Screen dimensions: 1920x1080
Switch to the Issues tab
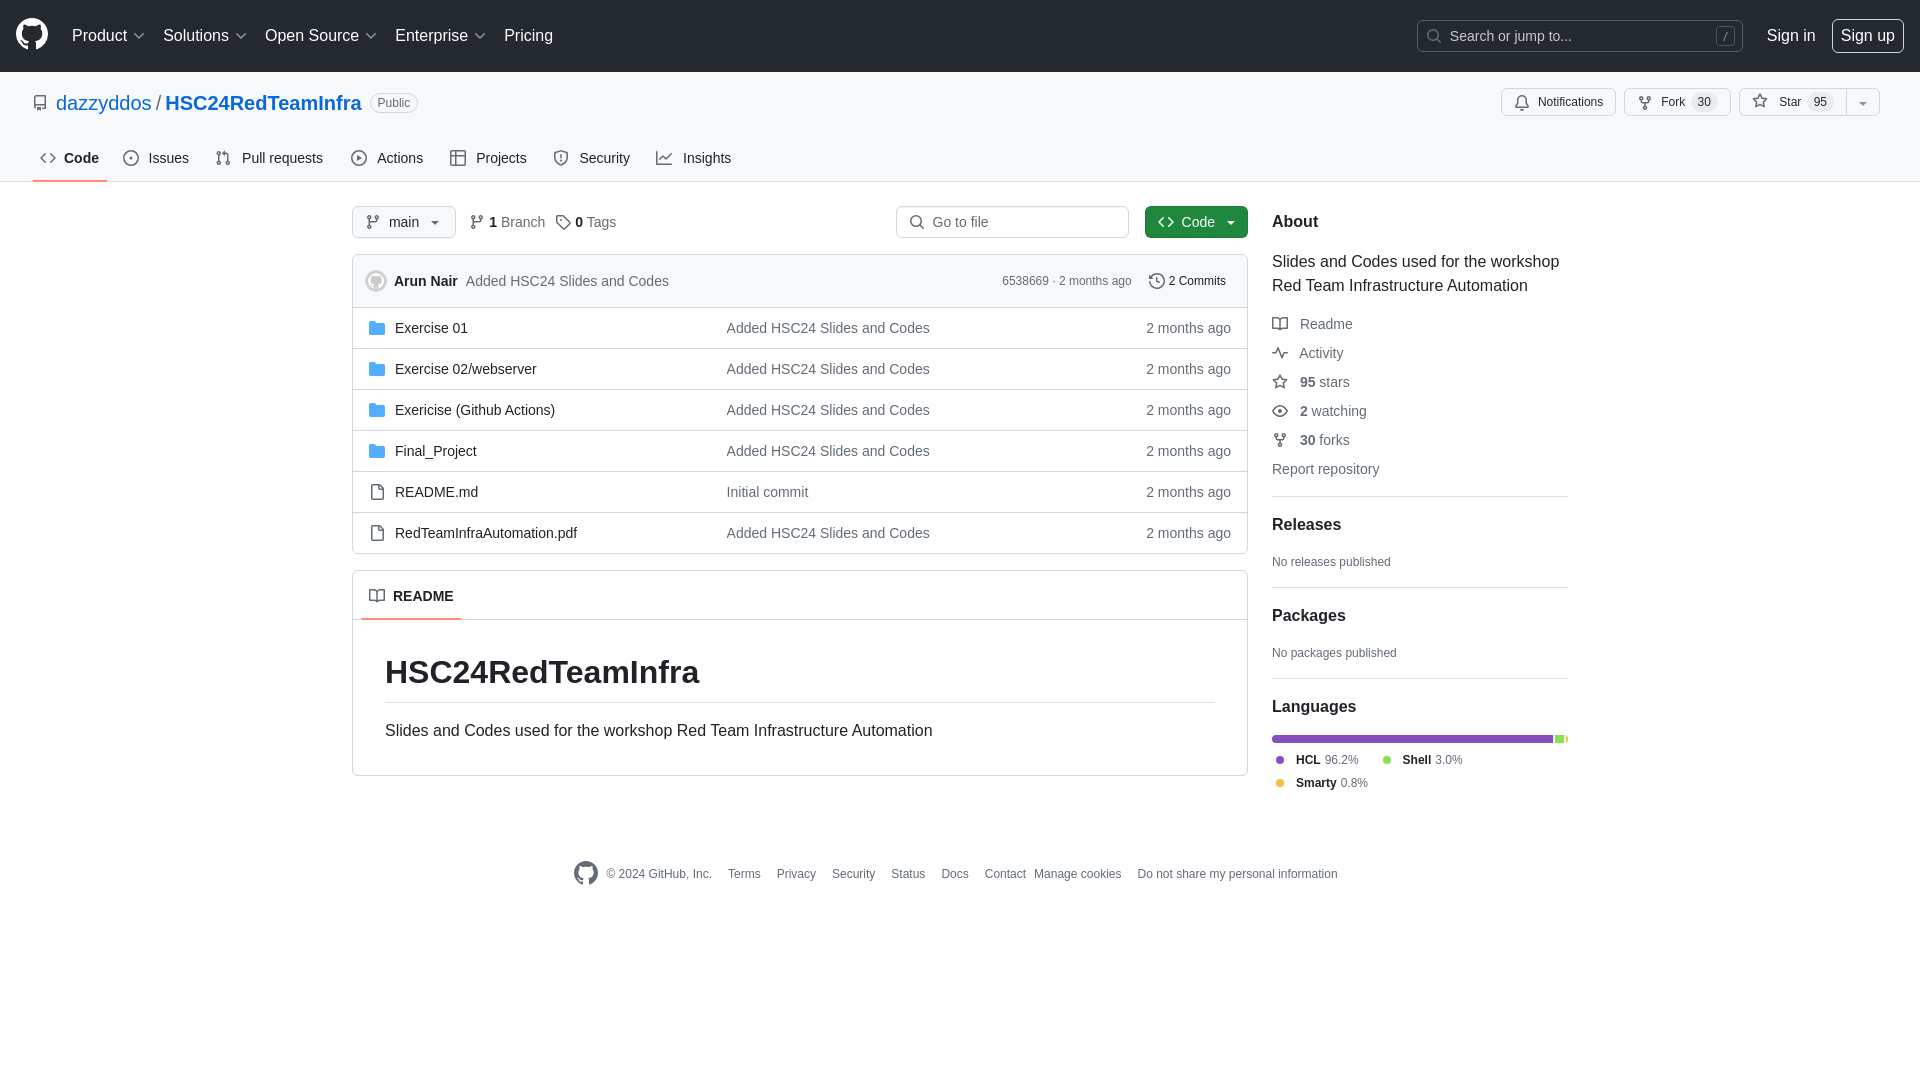(x=156, y=158)
